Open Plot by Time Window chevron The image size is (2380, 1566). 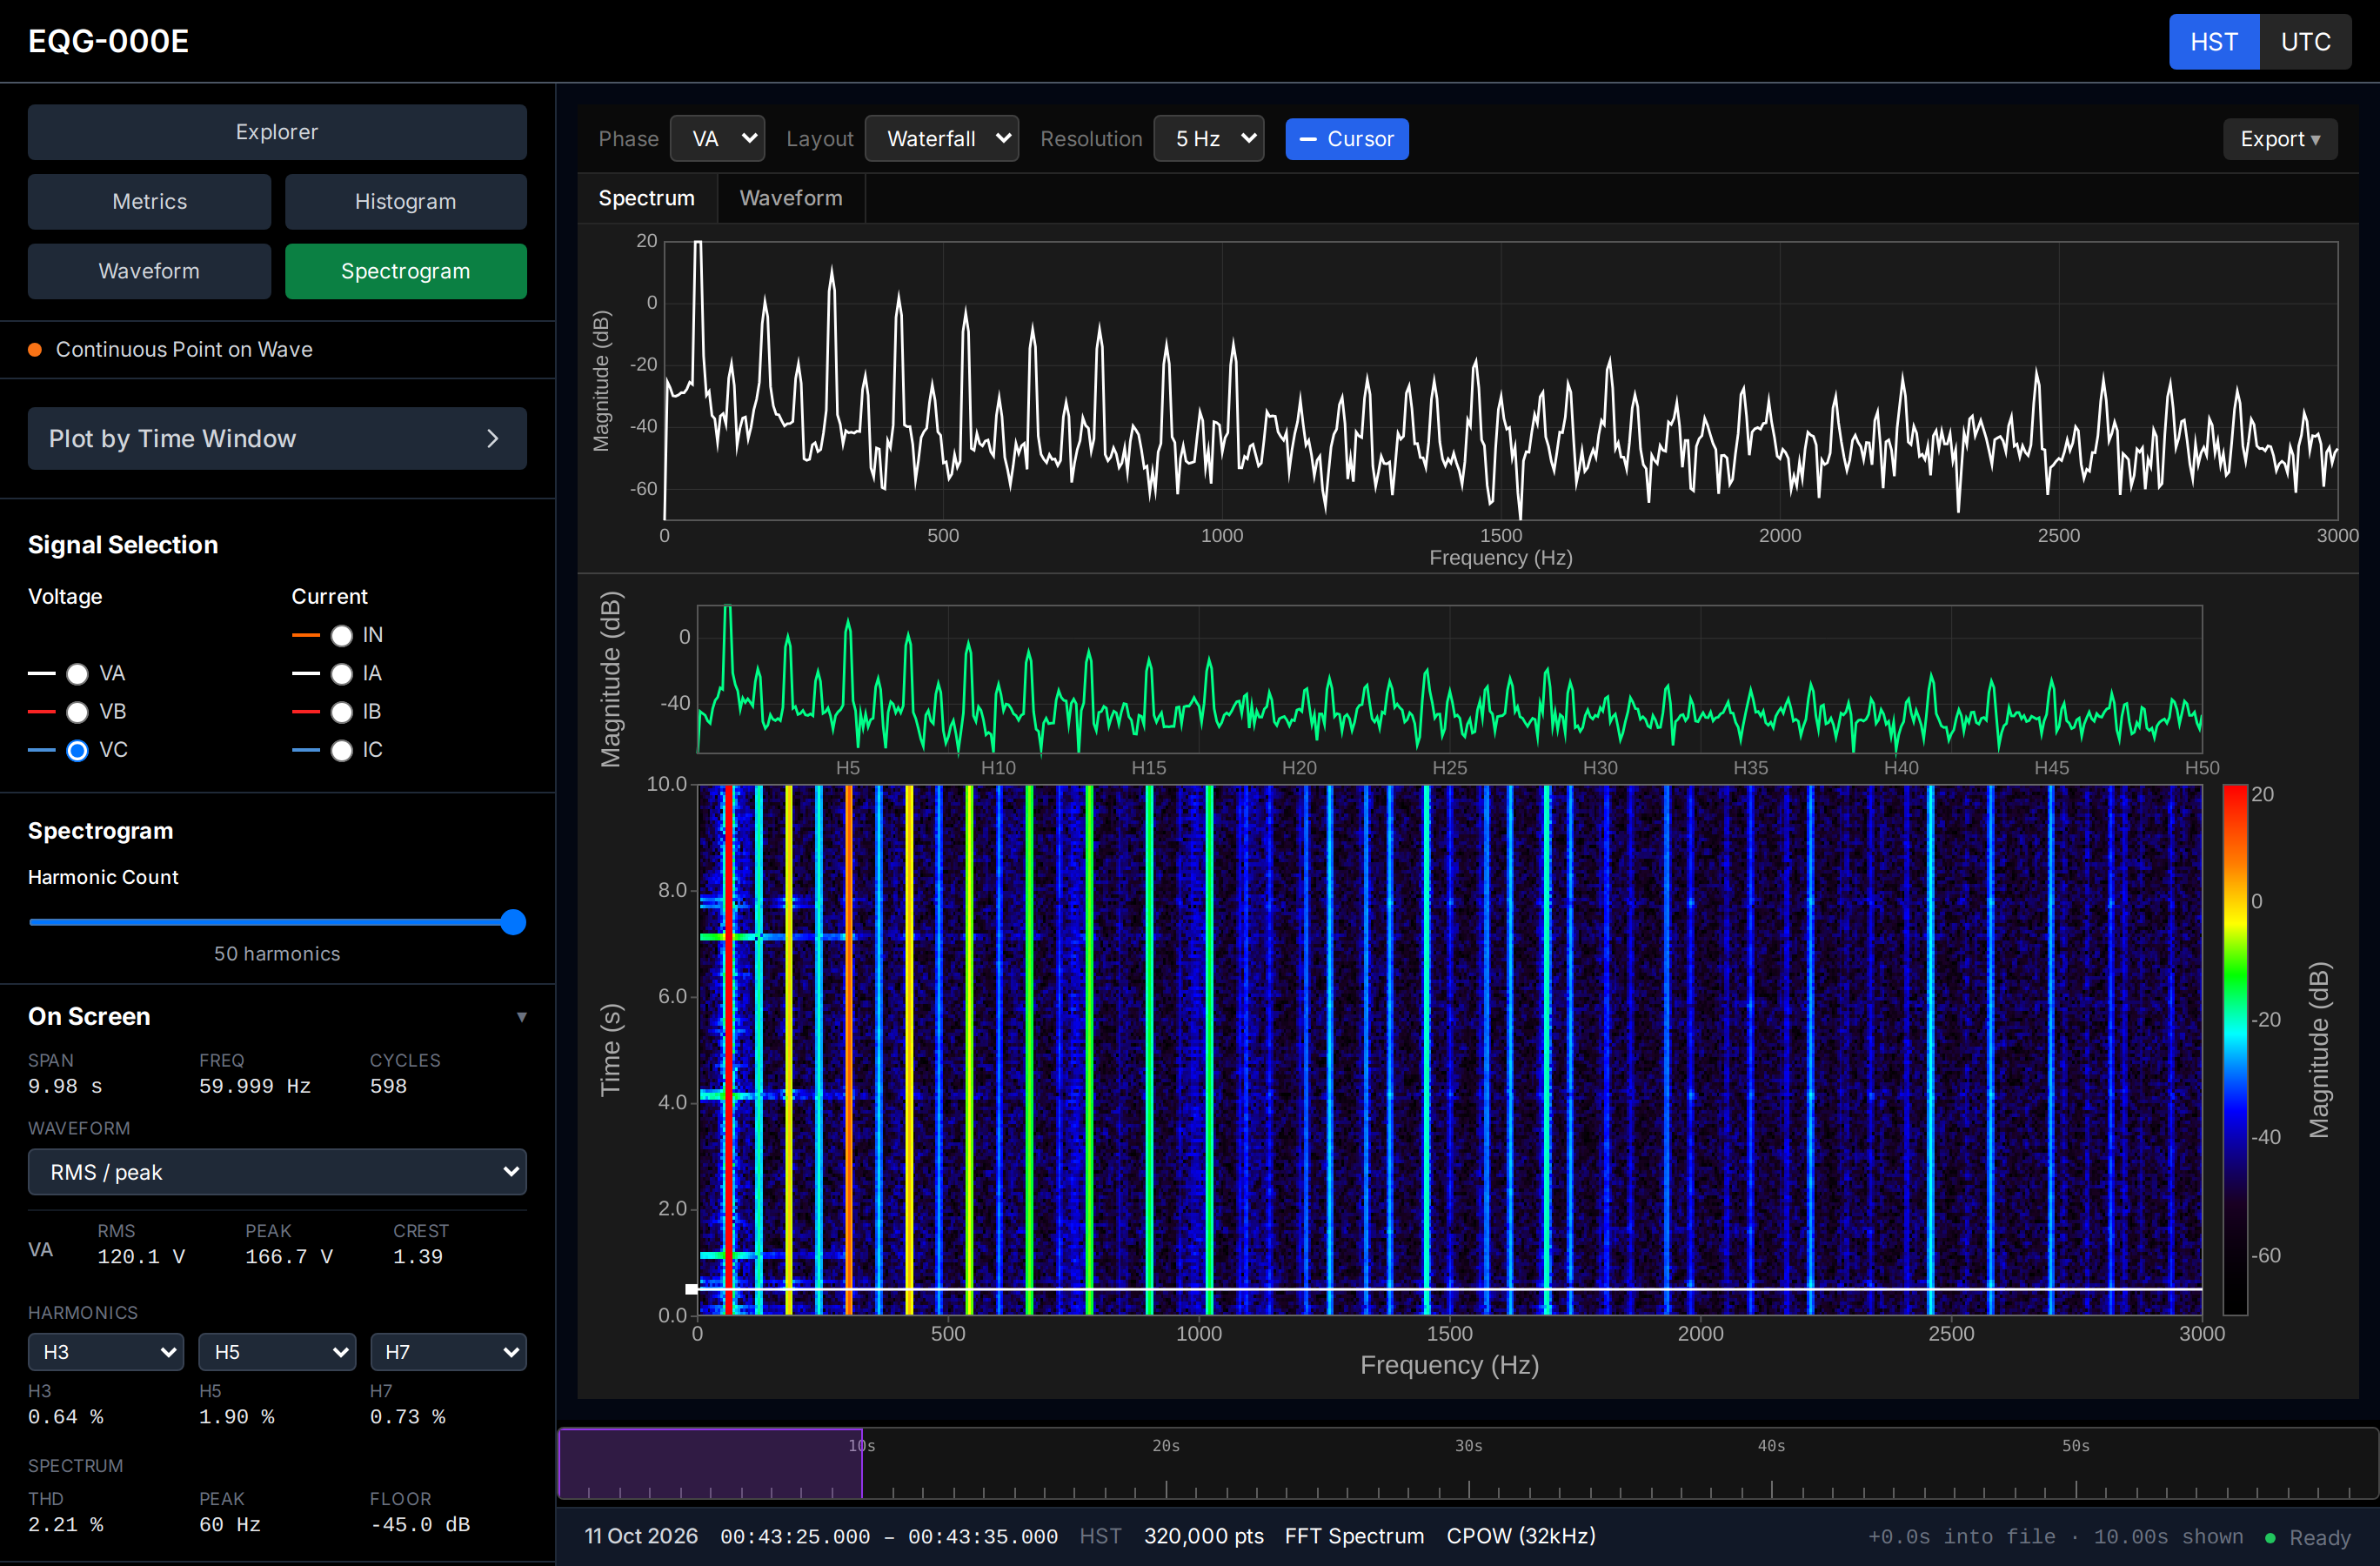point(492,438)
